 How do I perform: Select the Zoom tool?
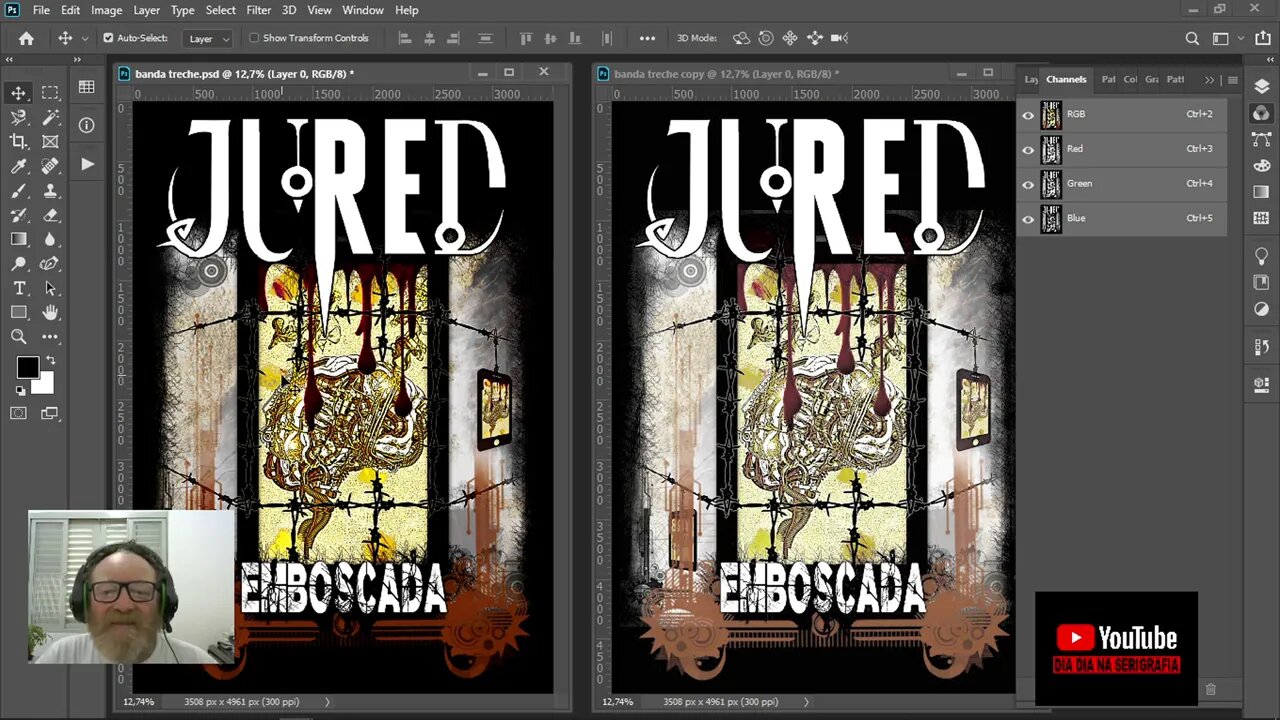pyautogui.click(x=19, y=337)
